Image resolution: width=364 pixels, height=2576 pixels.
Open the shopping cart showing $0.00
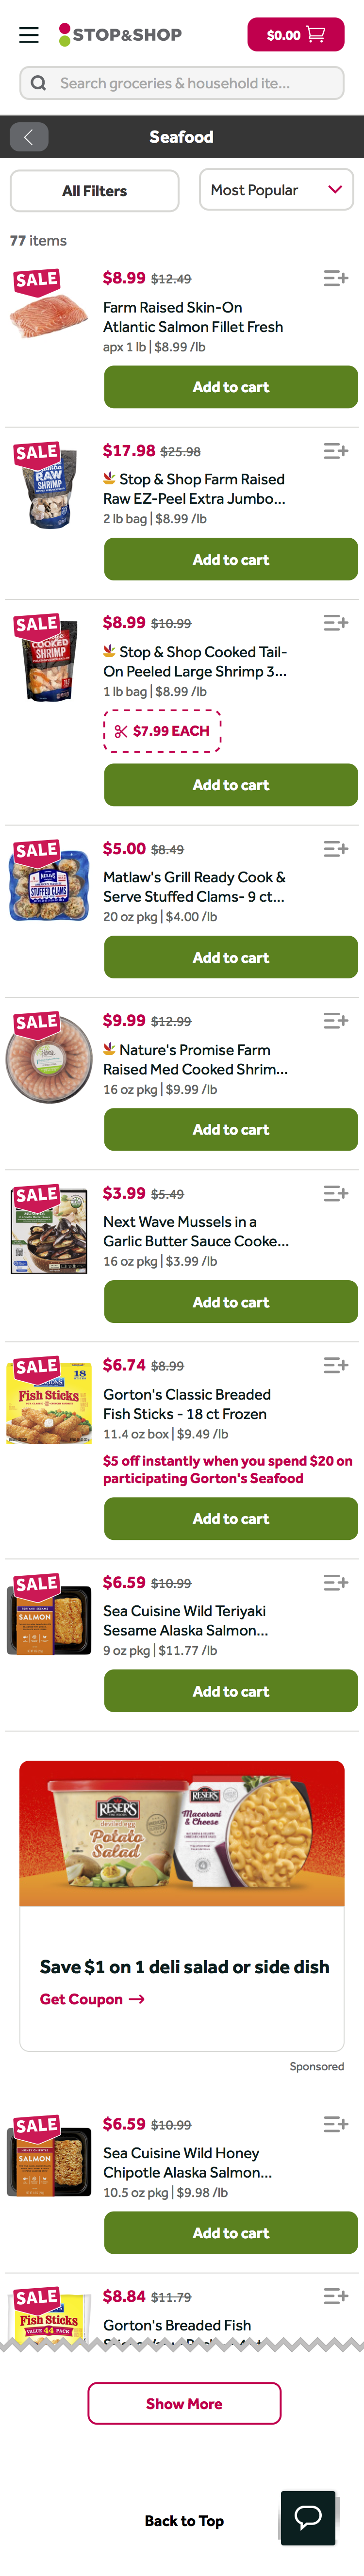coord(295,35)
